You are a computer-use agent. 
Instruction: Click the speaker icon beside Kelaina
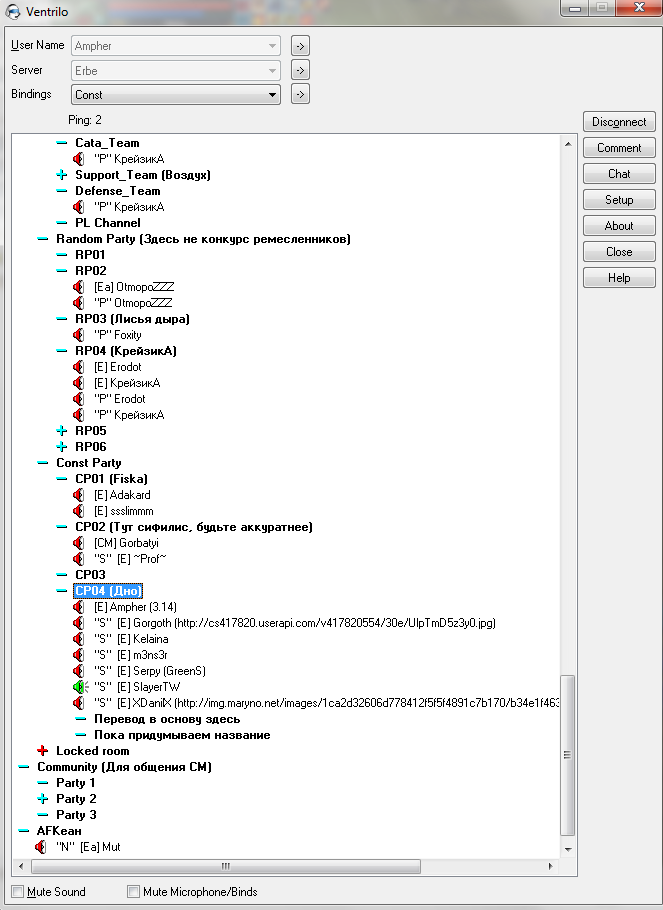coord(78,639)
